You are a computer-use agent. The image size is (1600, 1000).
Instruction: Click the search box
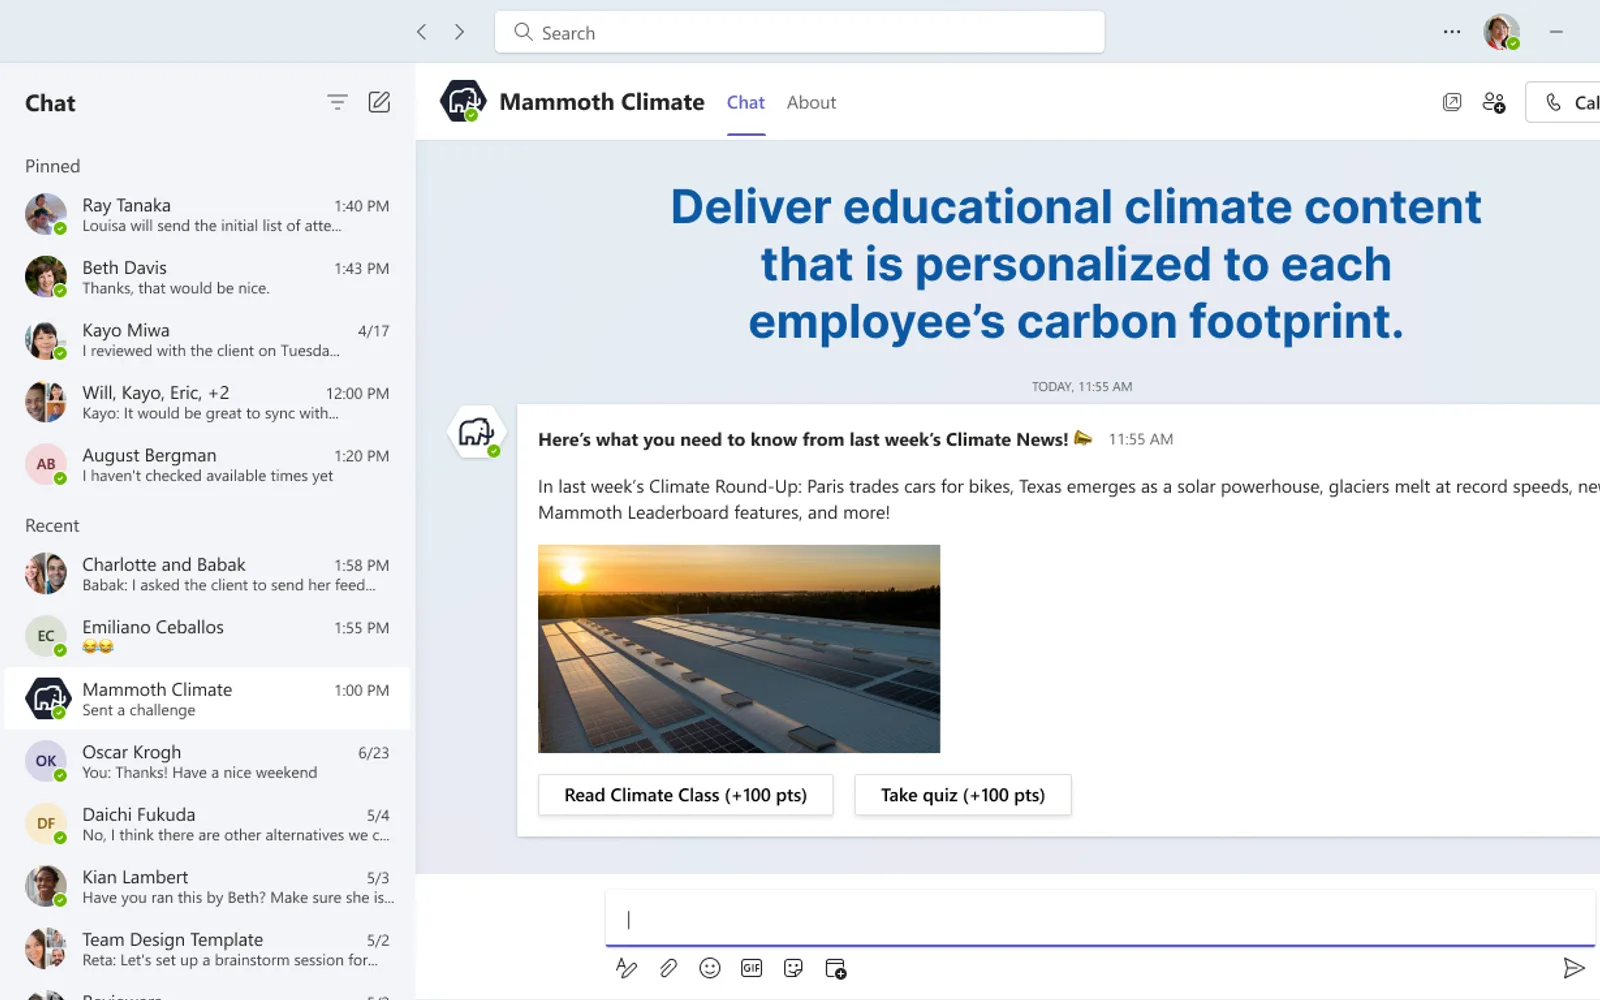[x=800, y=32]
